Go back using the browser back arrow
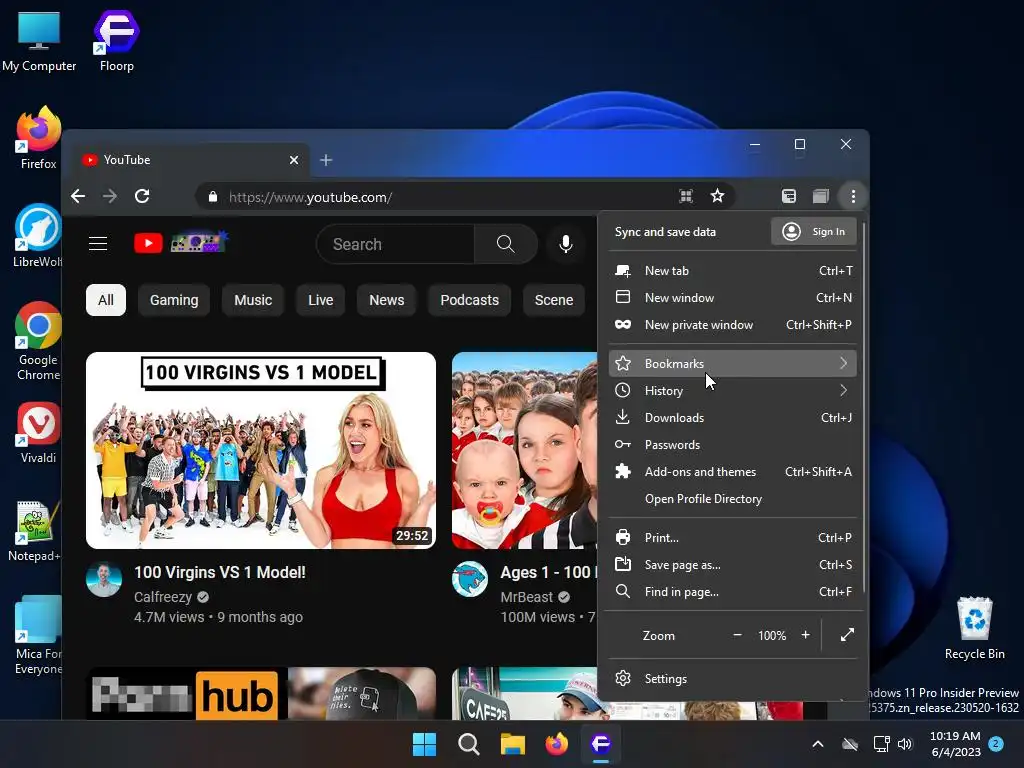This screenshot has width=1024, height=768. [x=78, y=197]
